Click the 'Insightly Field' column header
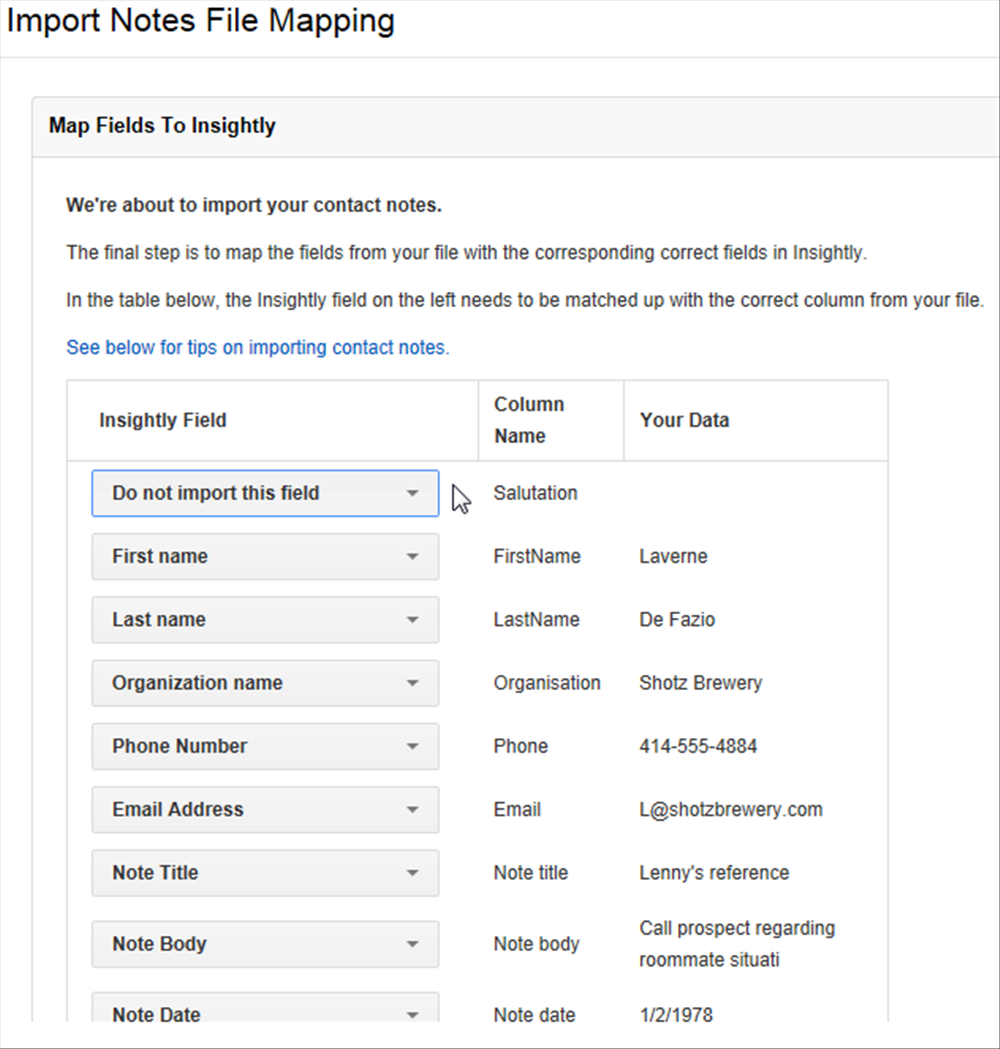Image resolution: width=1000 pixels, height=1049 pixels. (x=163, y=420)
